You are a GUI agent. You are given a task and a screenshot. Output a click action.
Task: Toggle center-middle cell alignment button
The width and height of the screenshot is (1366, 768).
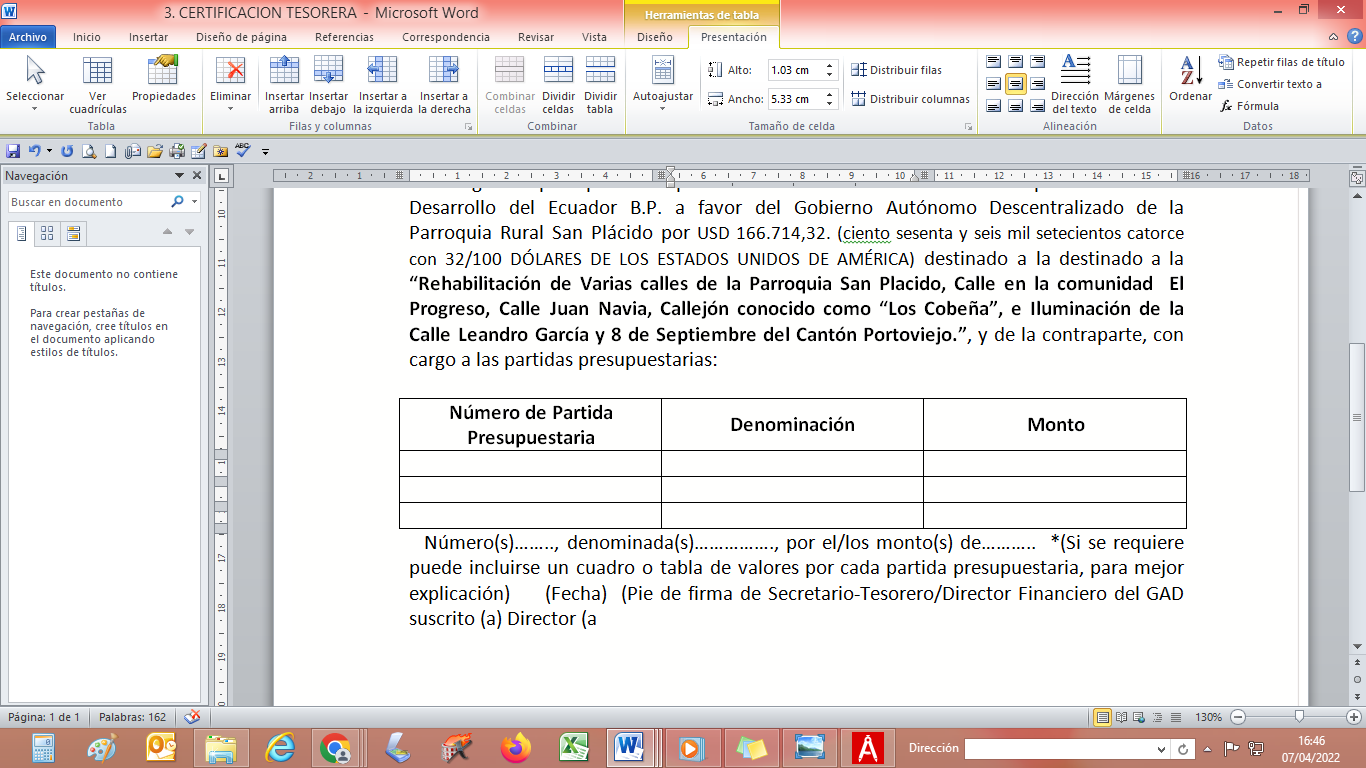click(x=1015, y=84)
